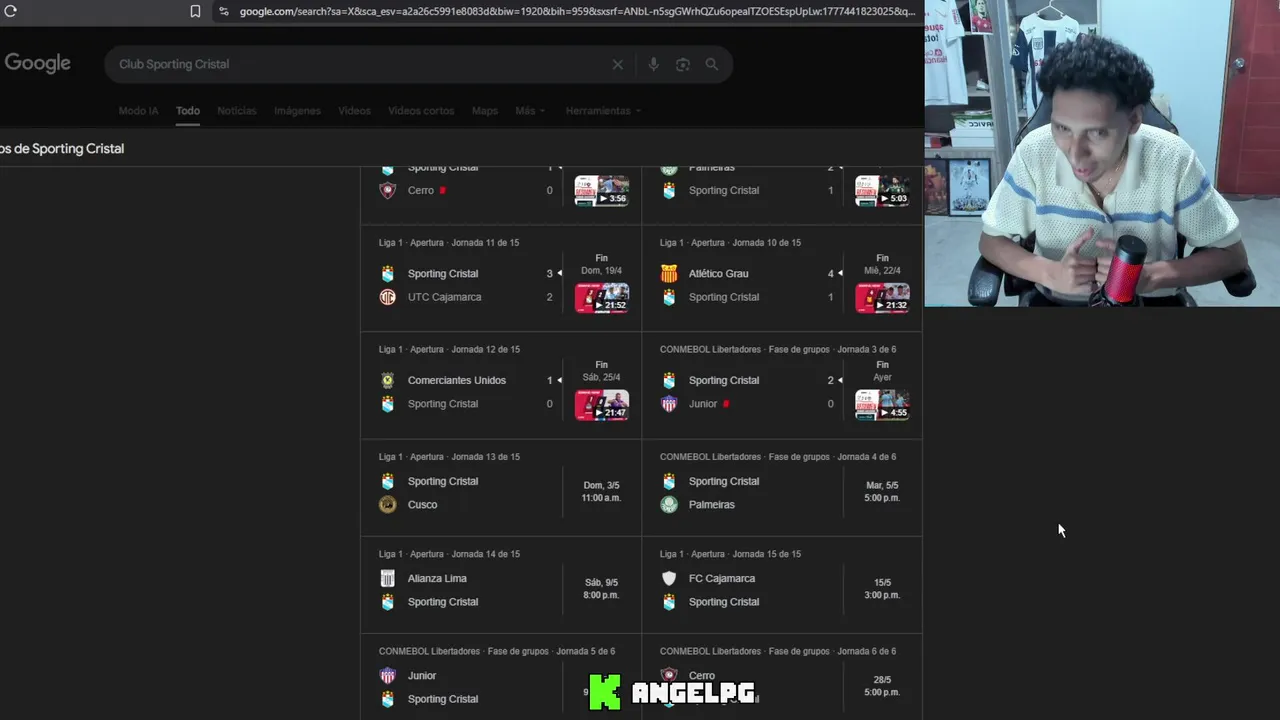Click the Cusco team crest
The image size is (1280, 720).
(388, 505)
